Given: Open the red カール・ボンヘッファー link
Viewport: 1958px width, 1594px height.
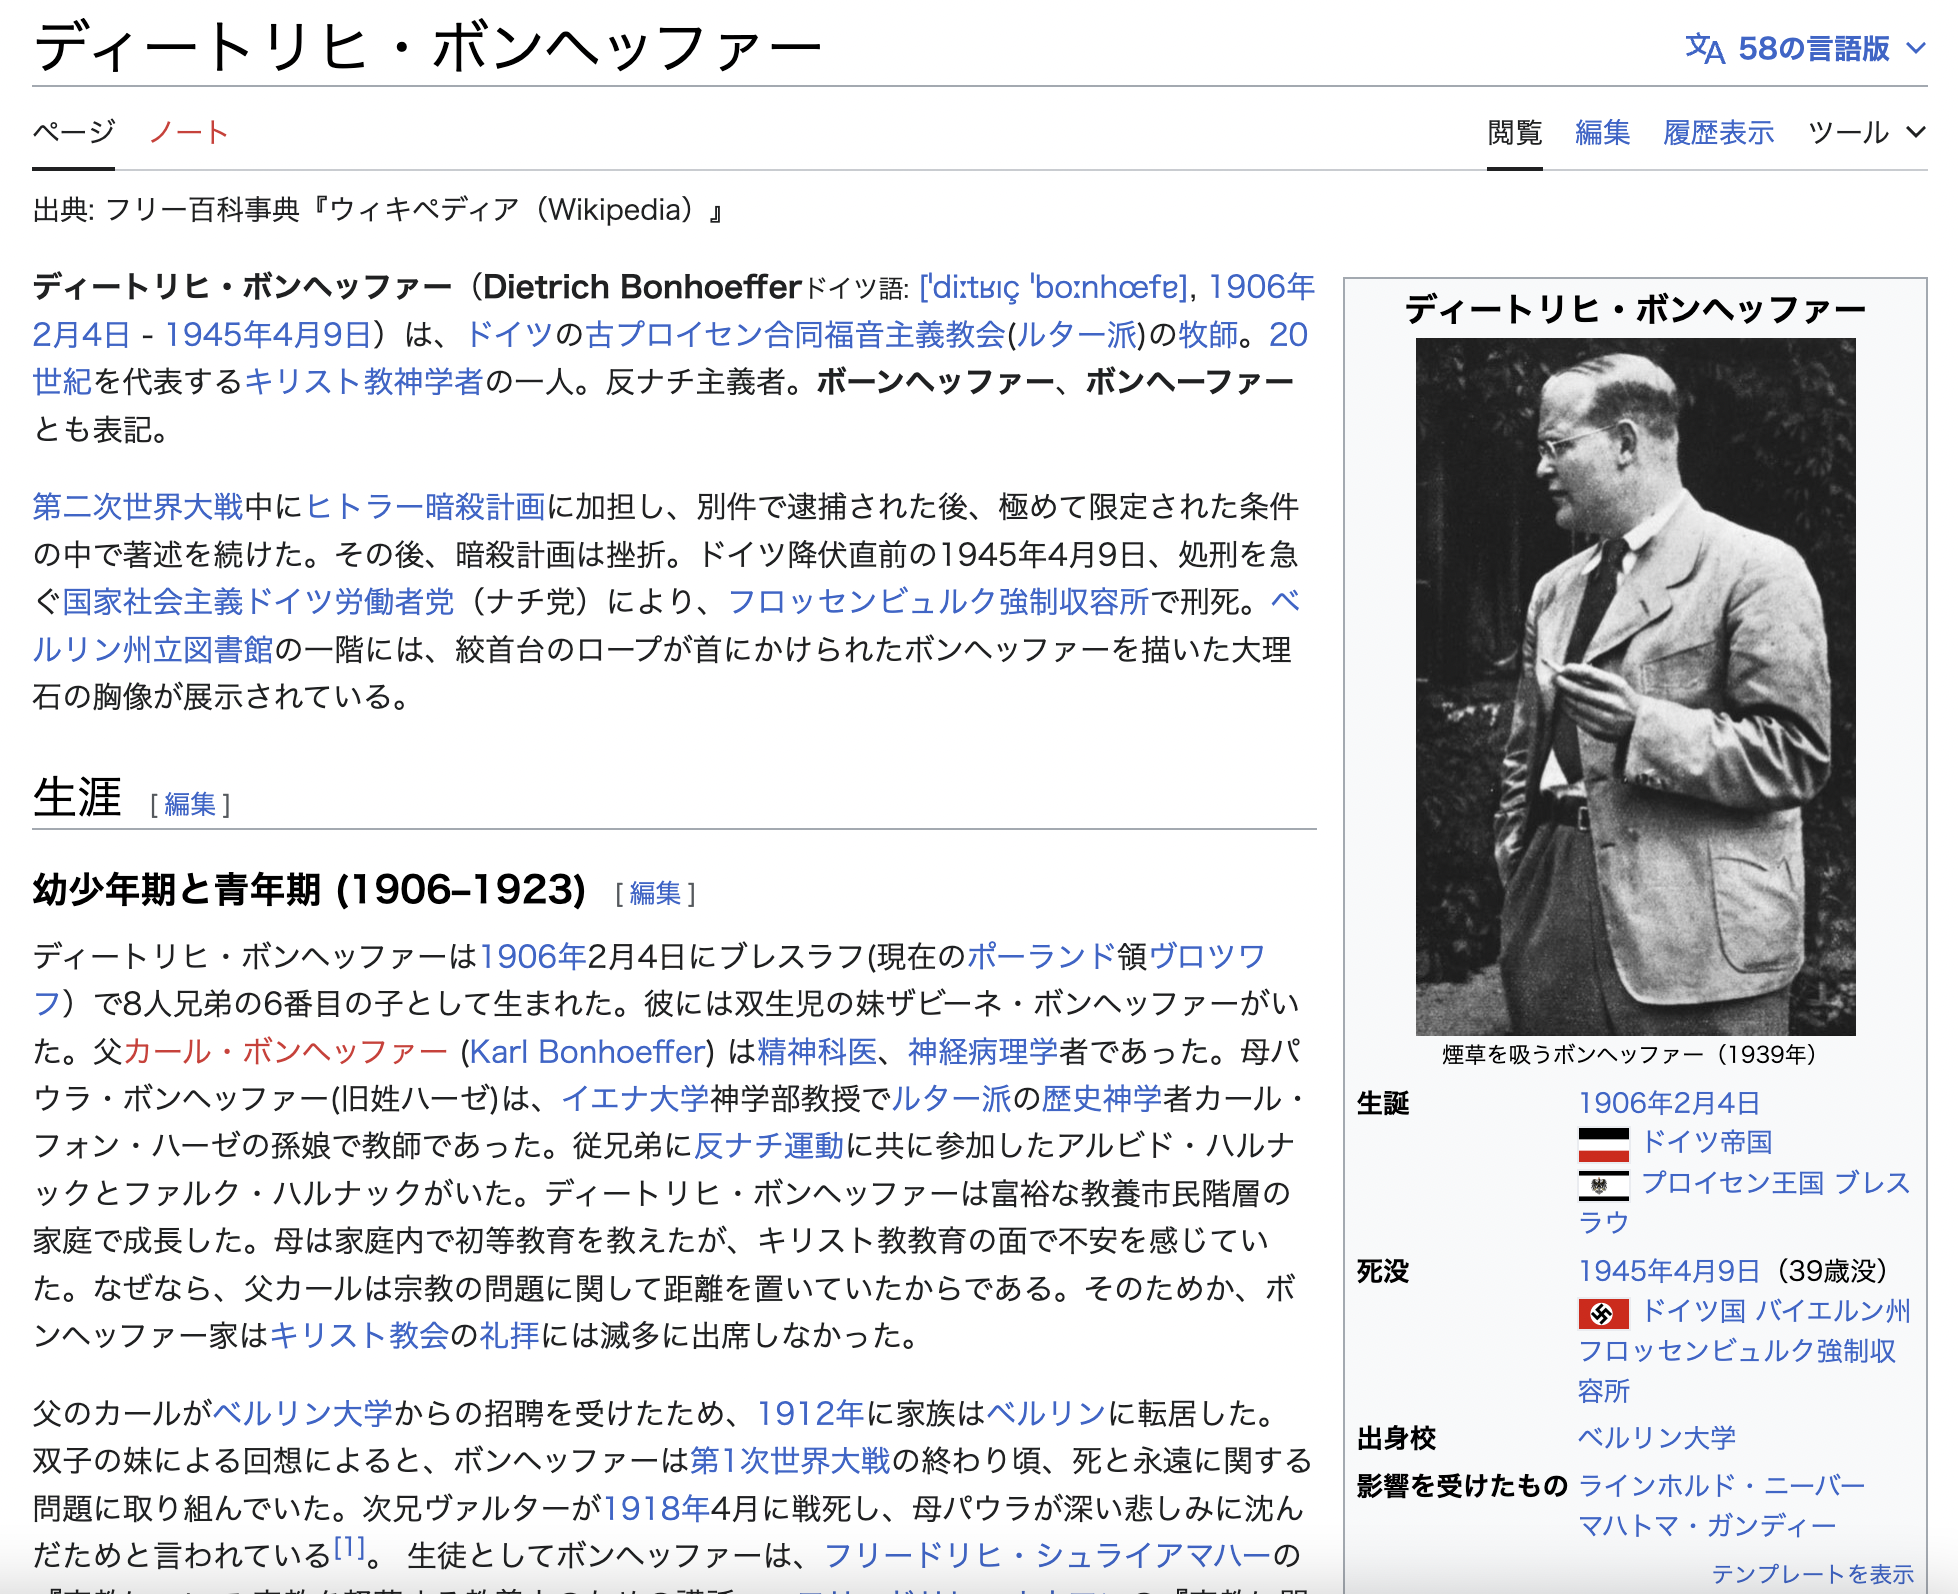Looking at the screenshot, I should tap(285, 1052).
